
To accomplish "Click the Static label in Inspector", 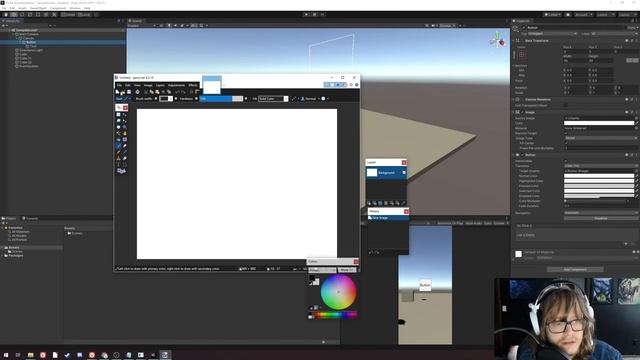I will (x=631, y=28).
